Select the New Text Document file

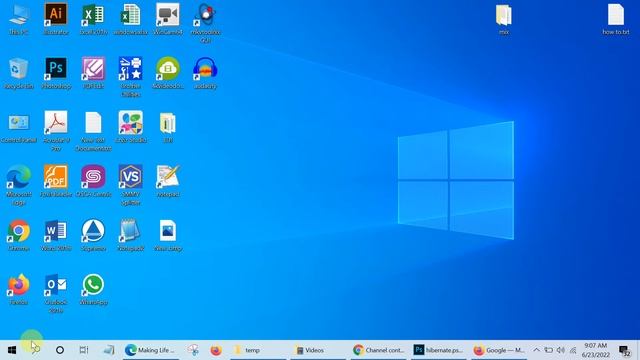pyautogui.click(x=93, y=131)
